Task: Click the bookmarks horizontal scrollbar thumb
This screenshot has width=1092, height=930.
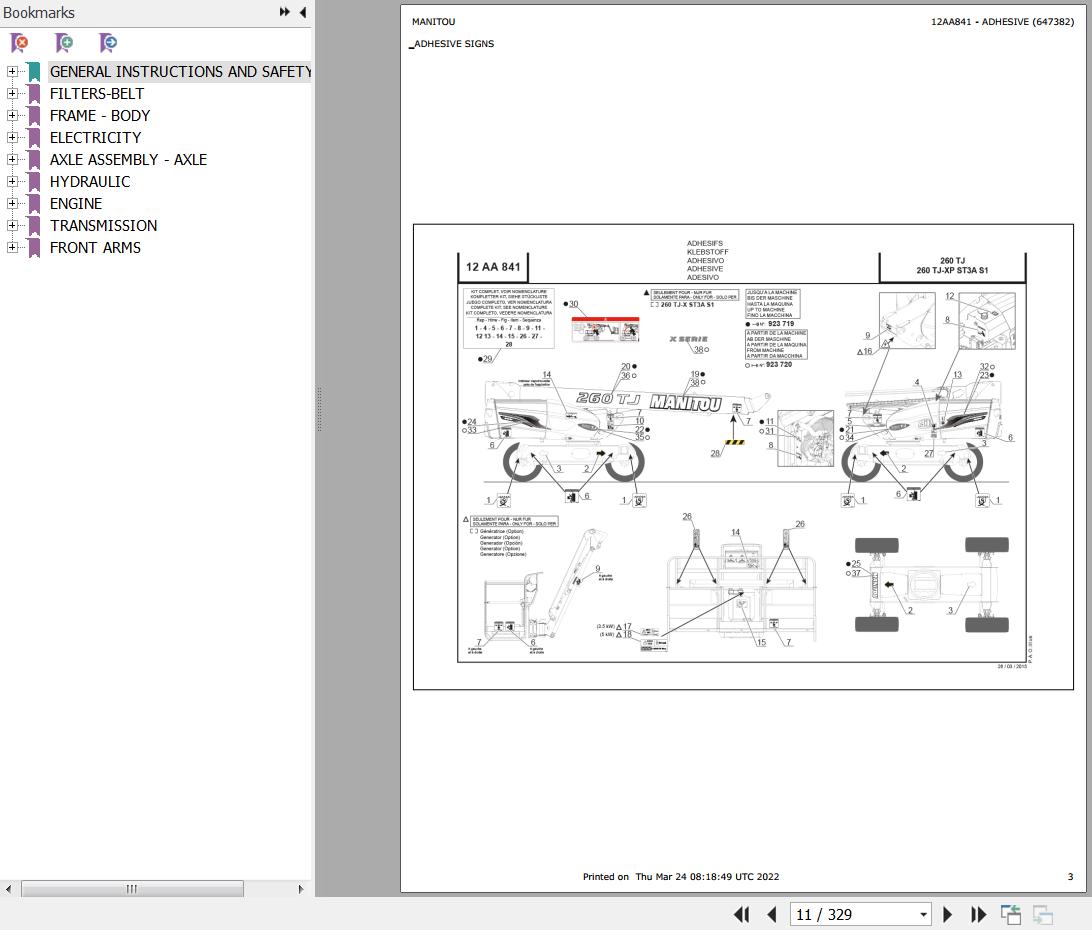Action: [x=132, y=889]
